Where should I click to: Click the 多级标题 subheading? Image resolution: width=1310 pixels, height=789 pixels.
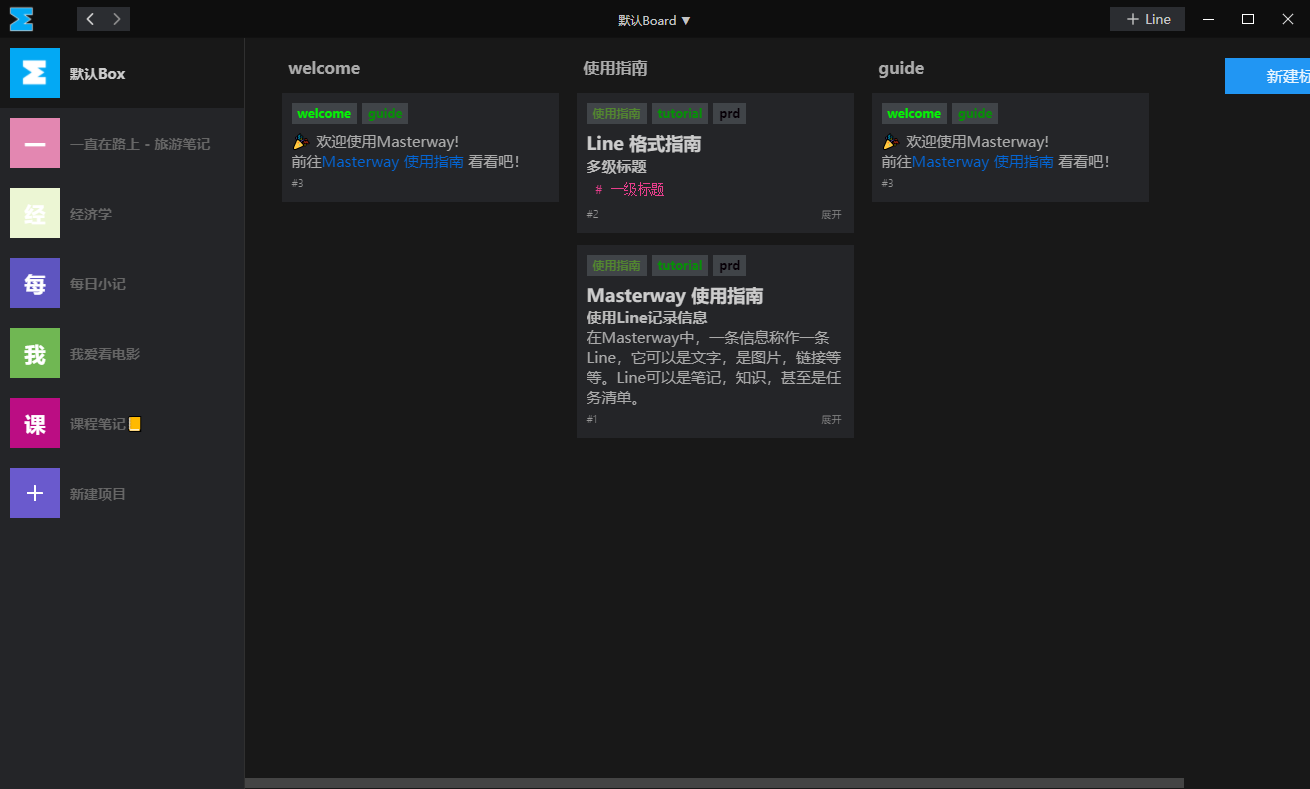click(x=617, y=167)
